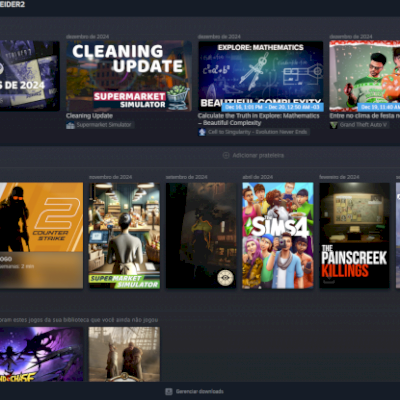Click the Grand Theft Auto V logo icon
This screenshot has width=400, height=400.
pos(334,125)
